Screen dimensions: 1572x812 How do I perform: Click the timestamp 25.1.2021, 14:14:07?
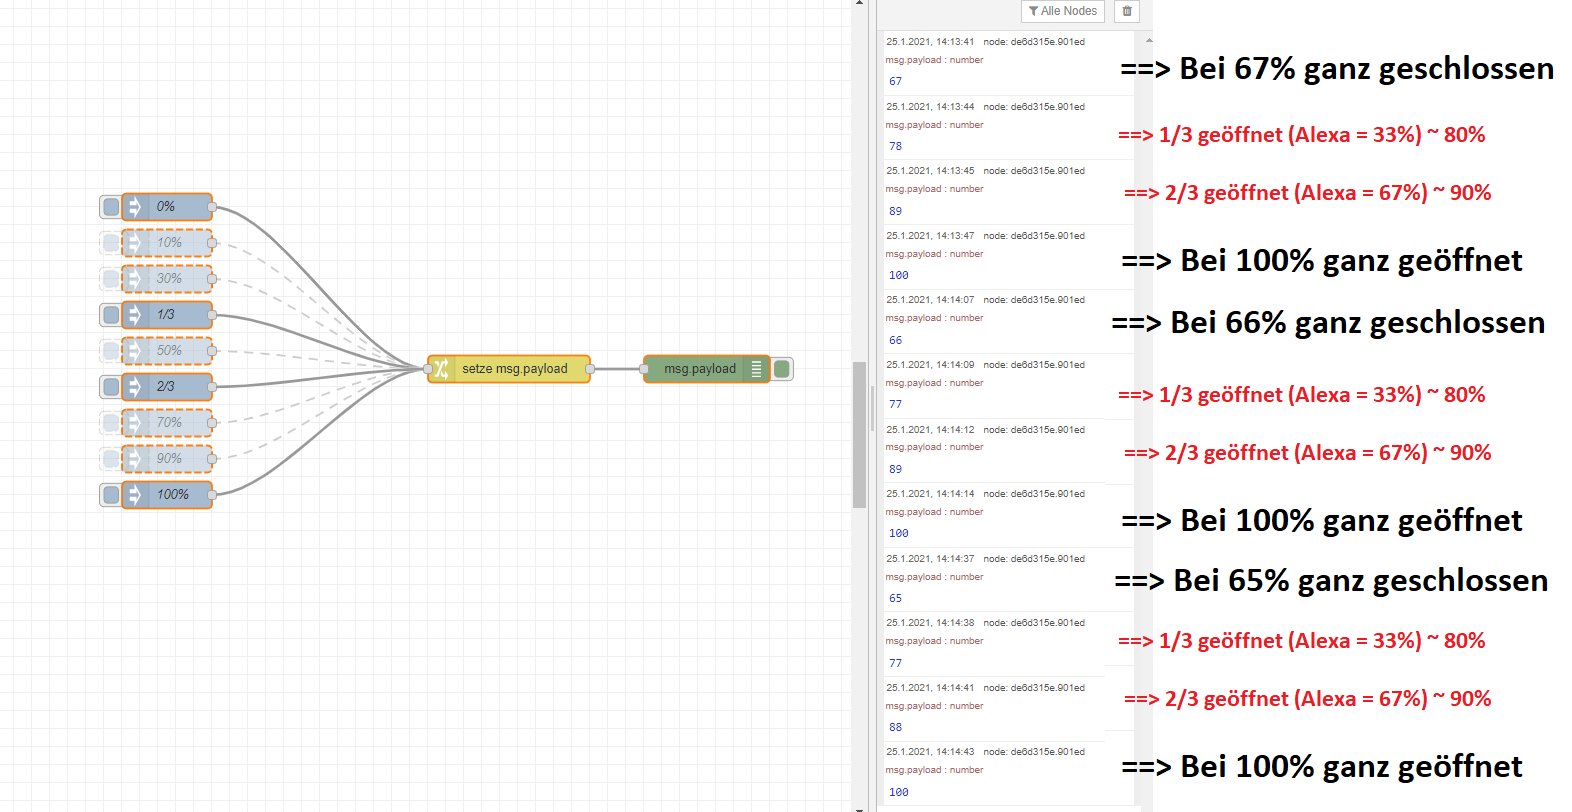pyautogui.click(x=930, y=300)
